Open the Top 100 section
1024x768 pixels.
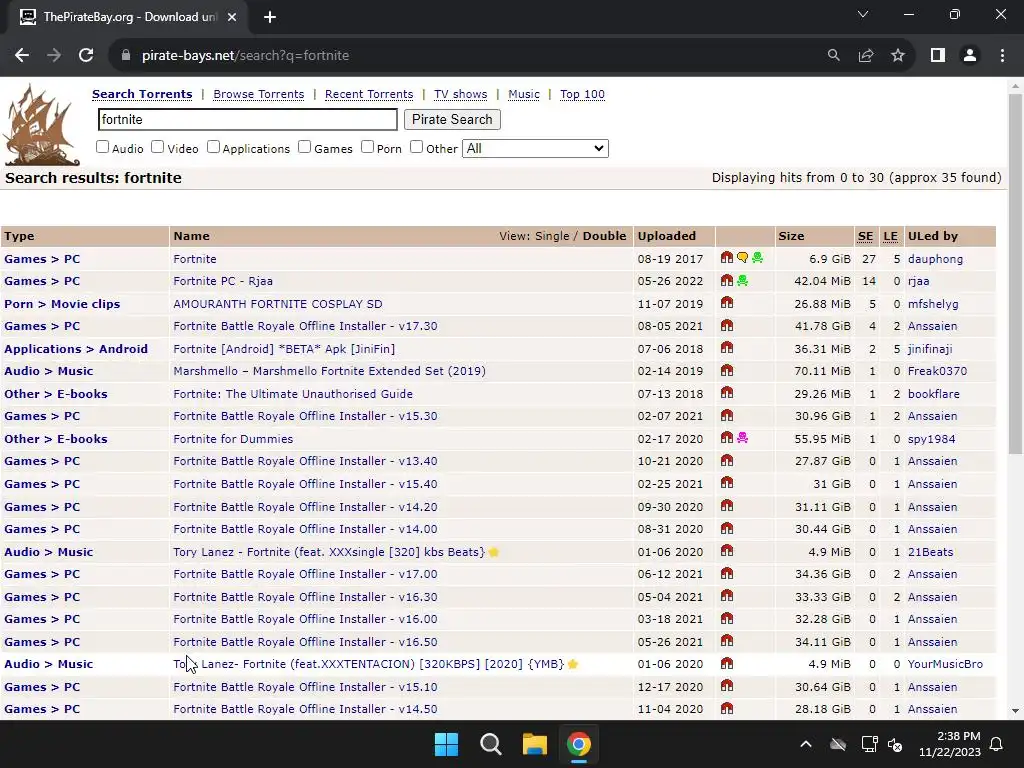click(583, 94)
